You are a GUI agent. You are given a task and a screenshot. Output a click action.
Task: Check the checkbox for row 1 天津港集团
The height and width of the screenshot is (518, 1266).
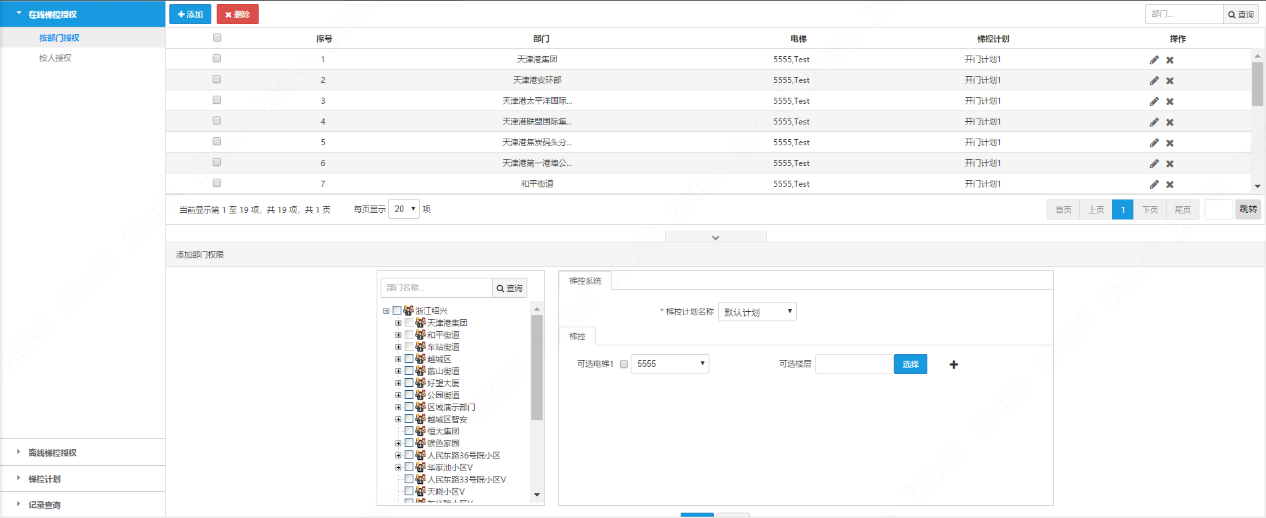pyautogui.click(x=217, y=59)
